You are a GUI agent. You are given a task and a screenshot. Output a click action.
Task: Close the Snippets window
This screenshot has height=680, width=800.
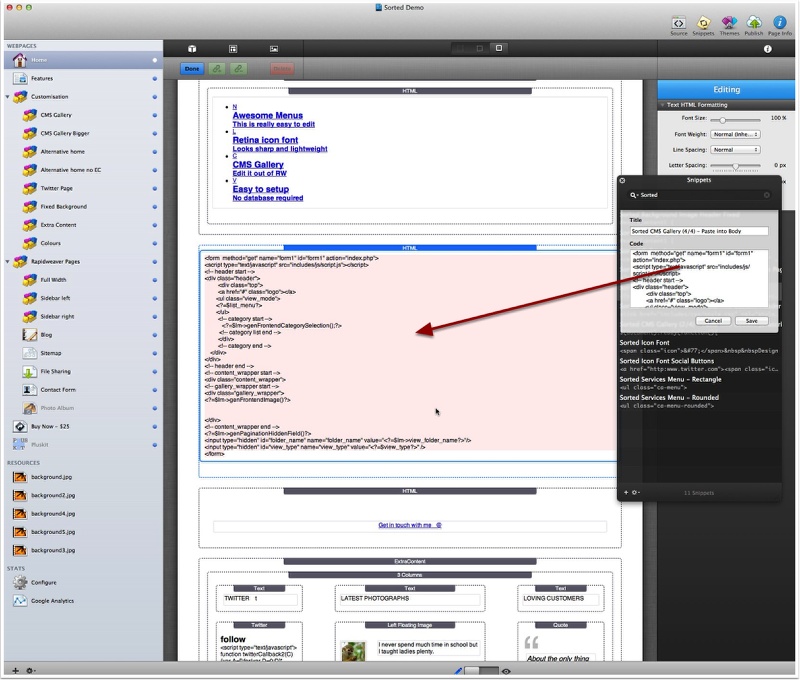coord(622,180)
